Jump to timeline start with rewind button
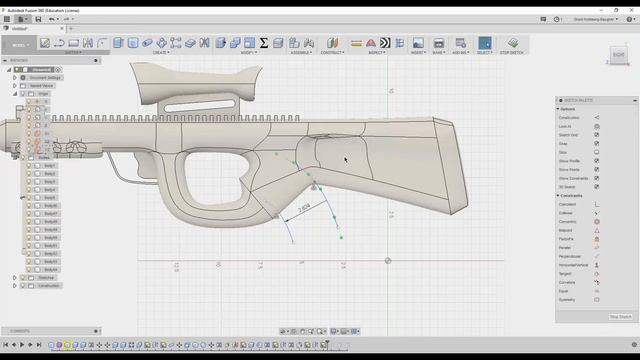The width and height of the screenshot is (640, 360). (6, 345)
